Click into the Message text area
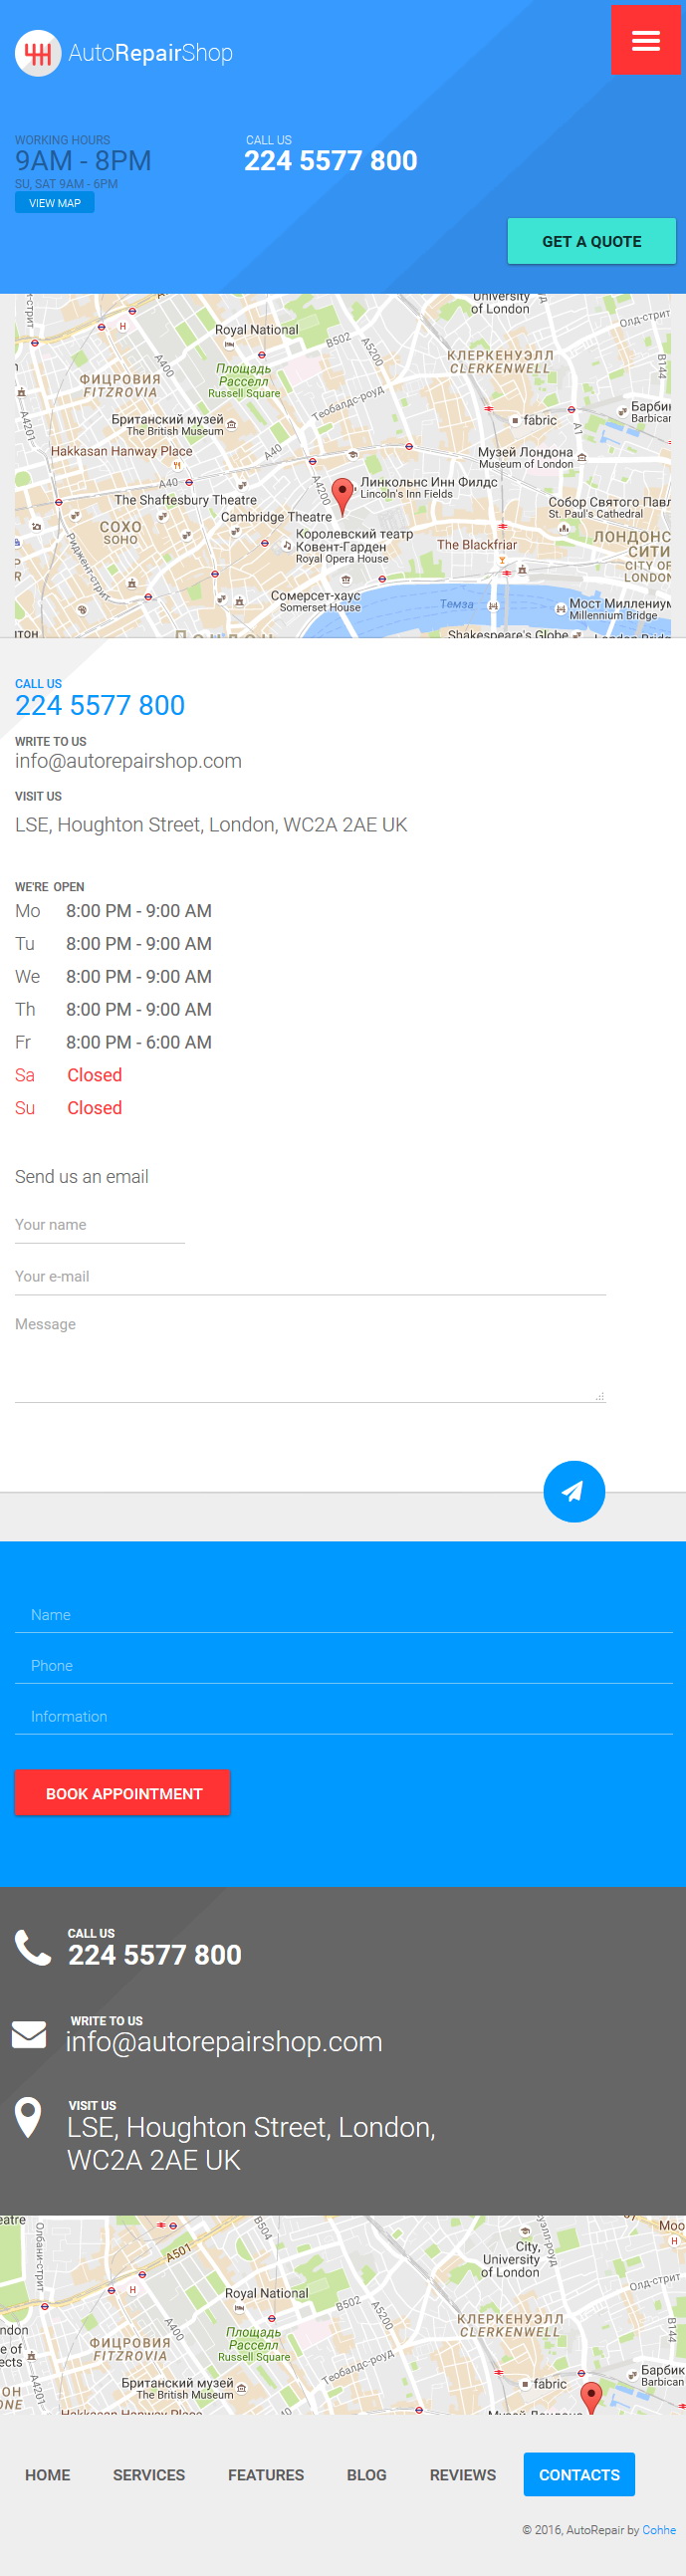This screenshot has width=686, height=2576. 310,1357
